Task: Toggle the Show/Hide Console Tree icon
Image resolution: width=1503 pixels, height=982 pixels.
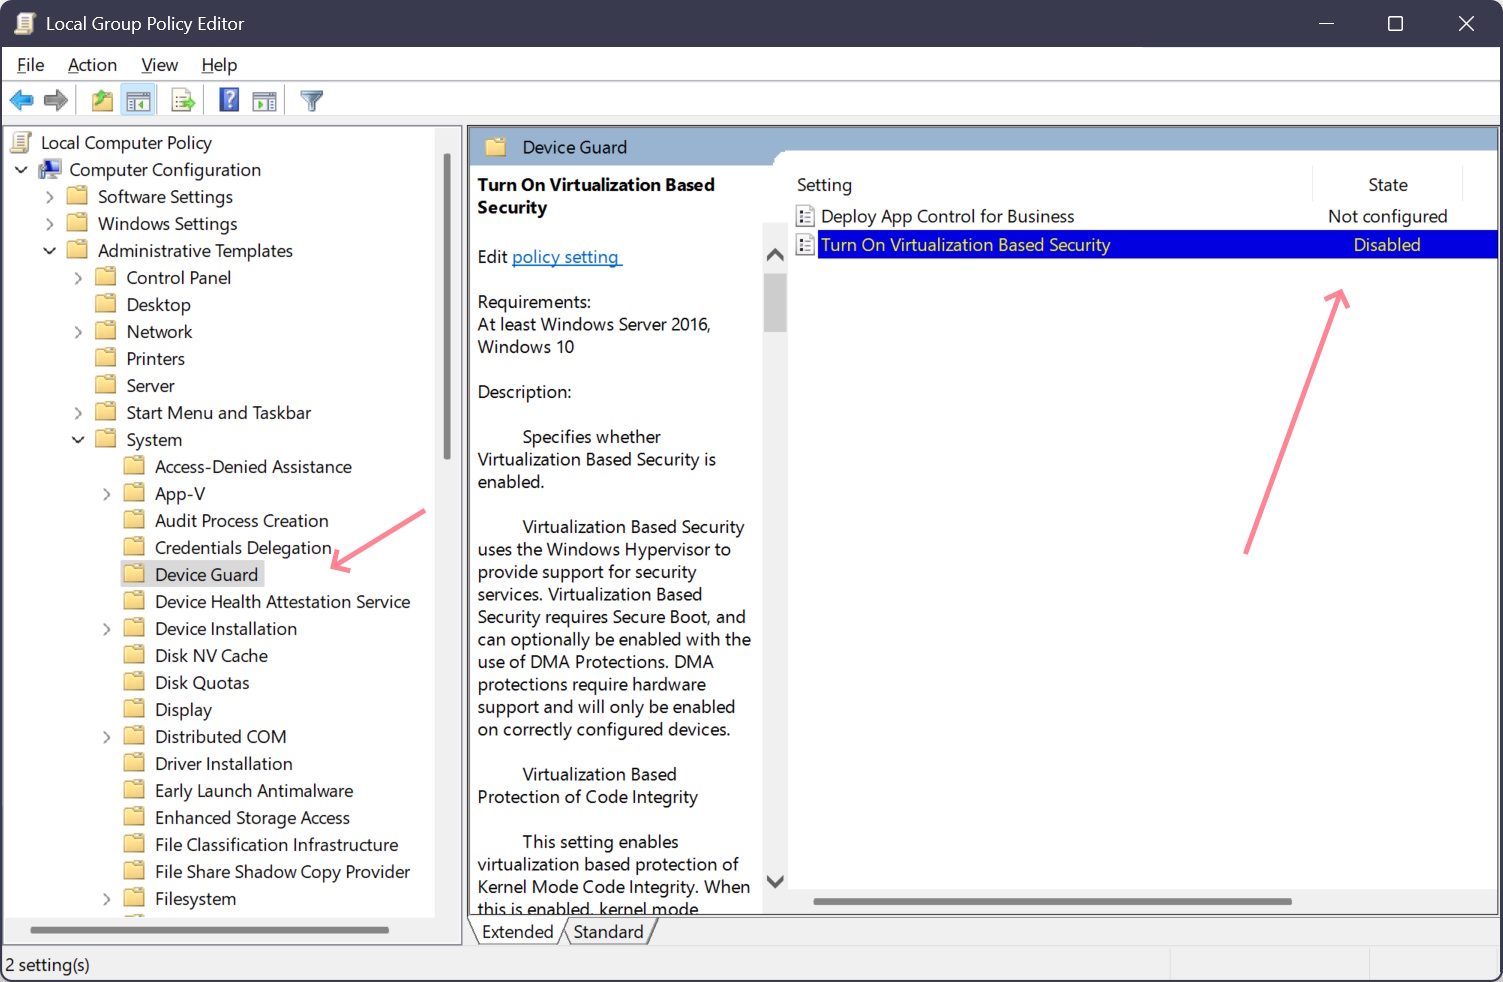Action: [x=138, y=100]
